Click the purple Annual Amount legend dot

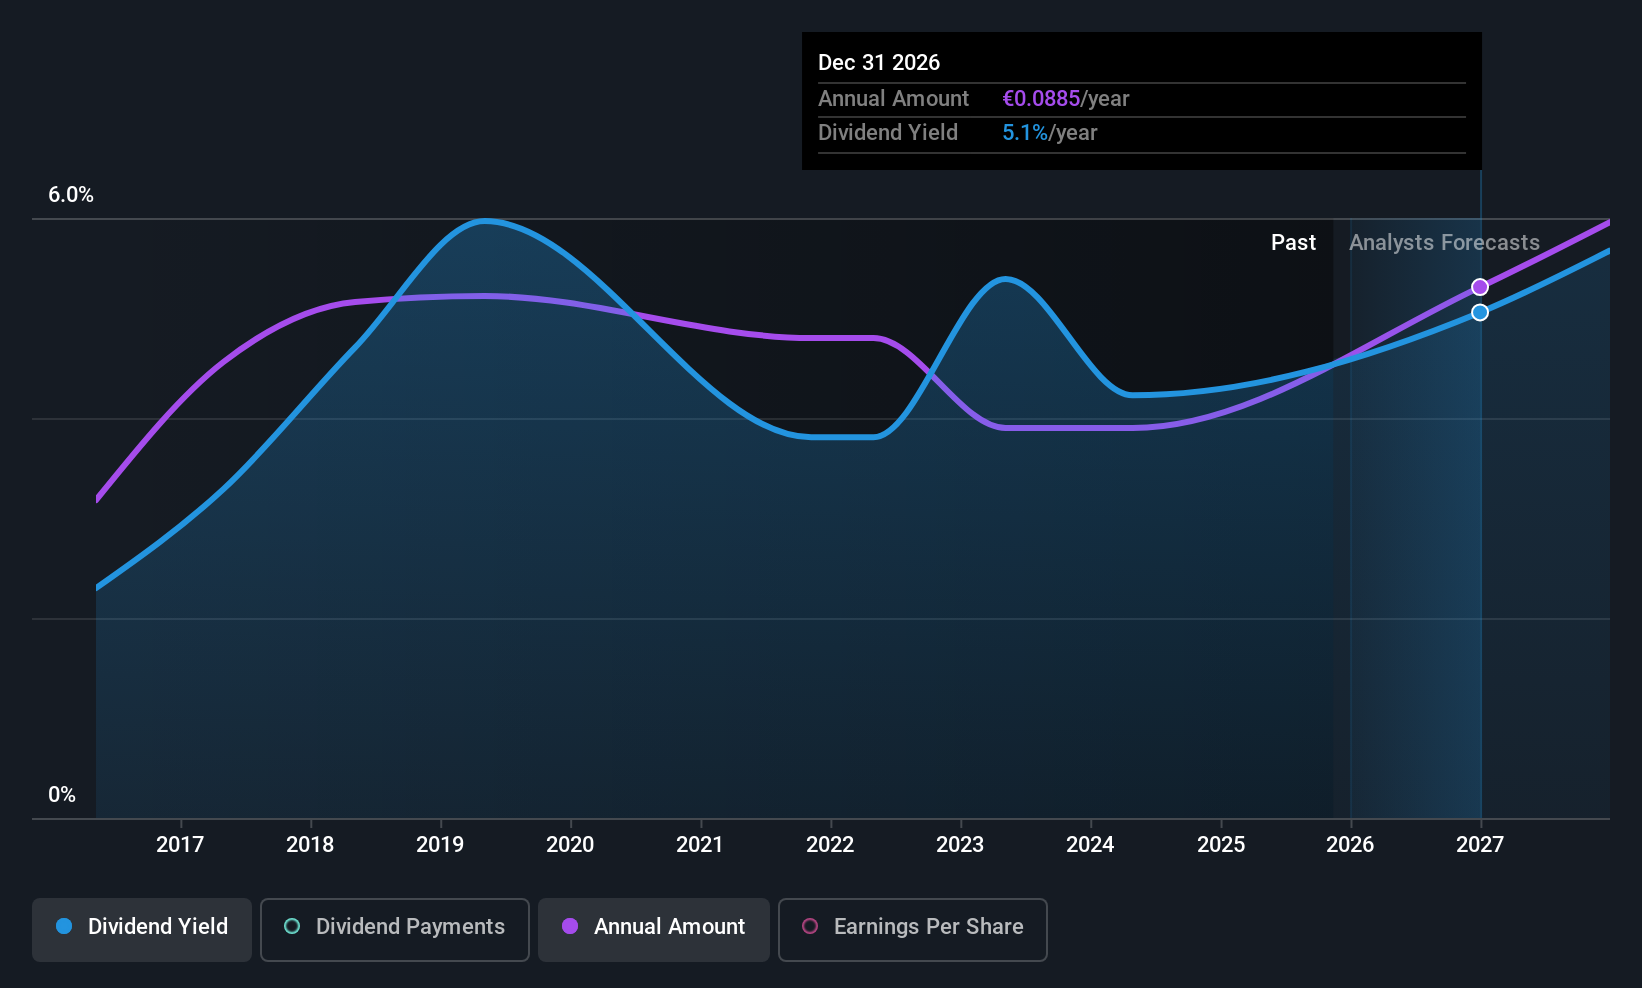pyautogui.click(x=570, y=927)
